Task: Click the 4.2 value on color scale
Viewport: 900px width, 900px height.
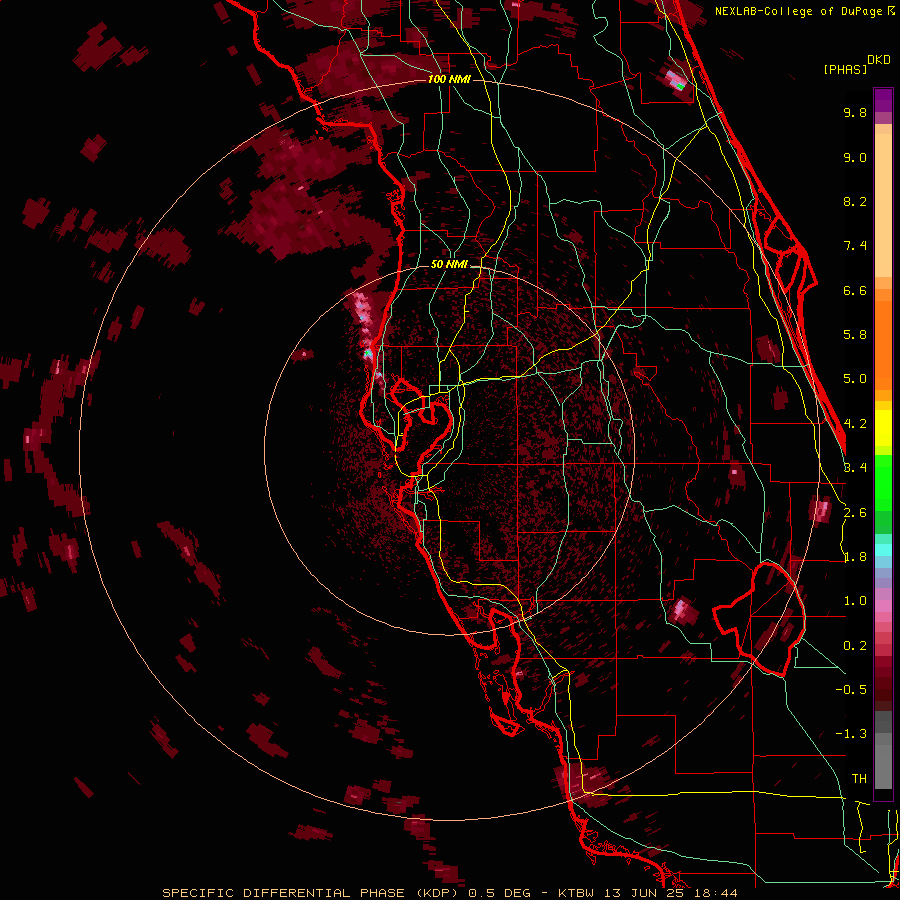Action: point(855,424)
